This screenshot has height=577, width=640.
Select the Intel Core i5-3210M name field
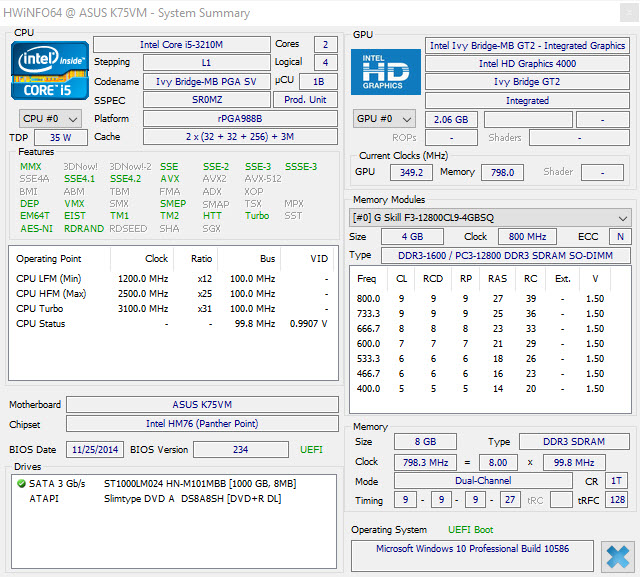182,44
